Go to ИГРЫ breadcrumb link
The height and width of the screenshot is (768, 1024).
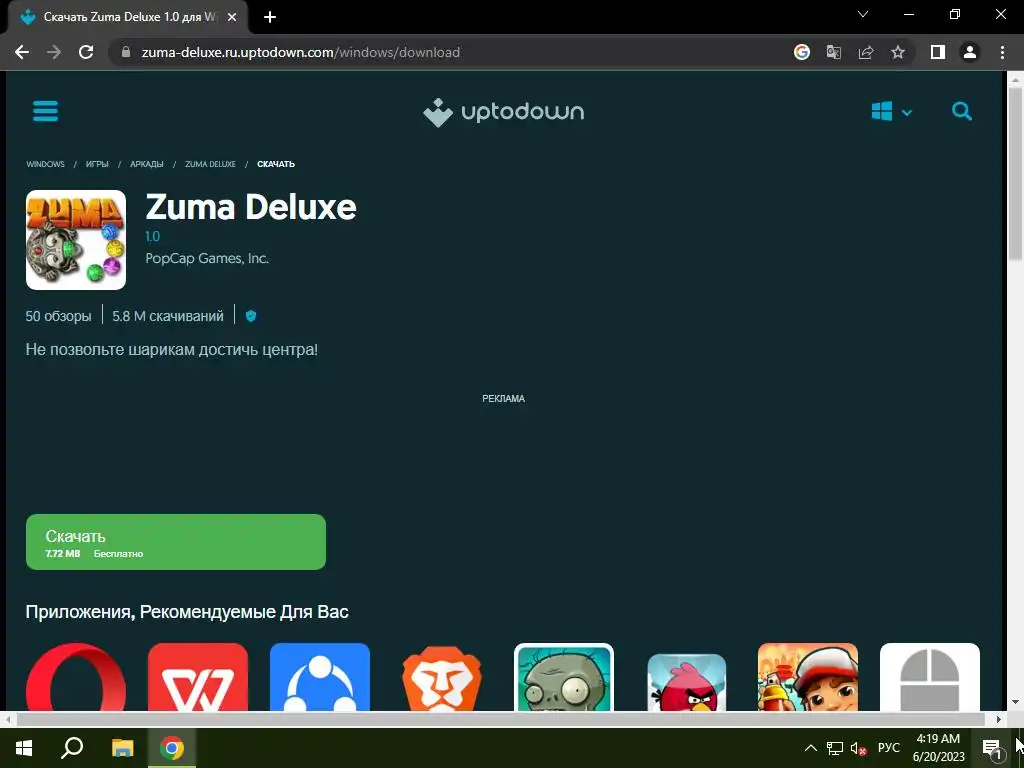(97, 164)
